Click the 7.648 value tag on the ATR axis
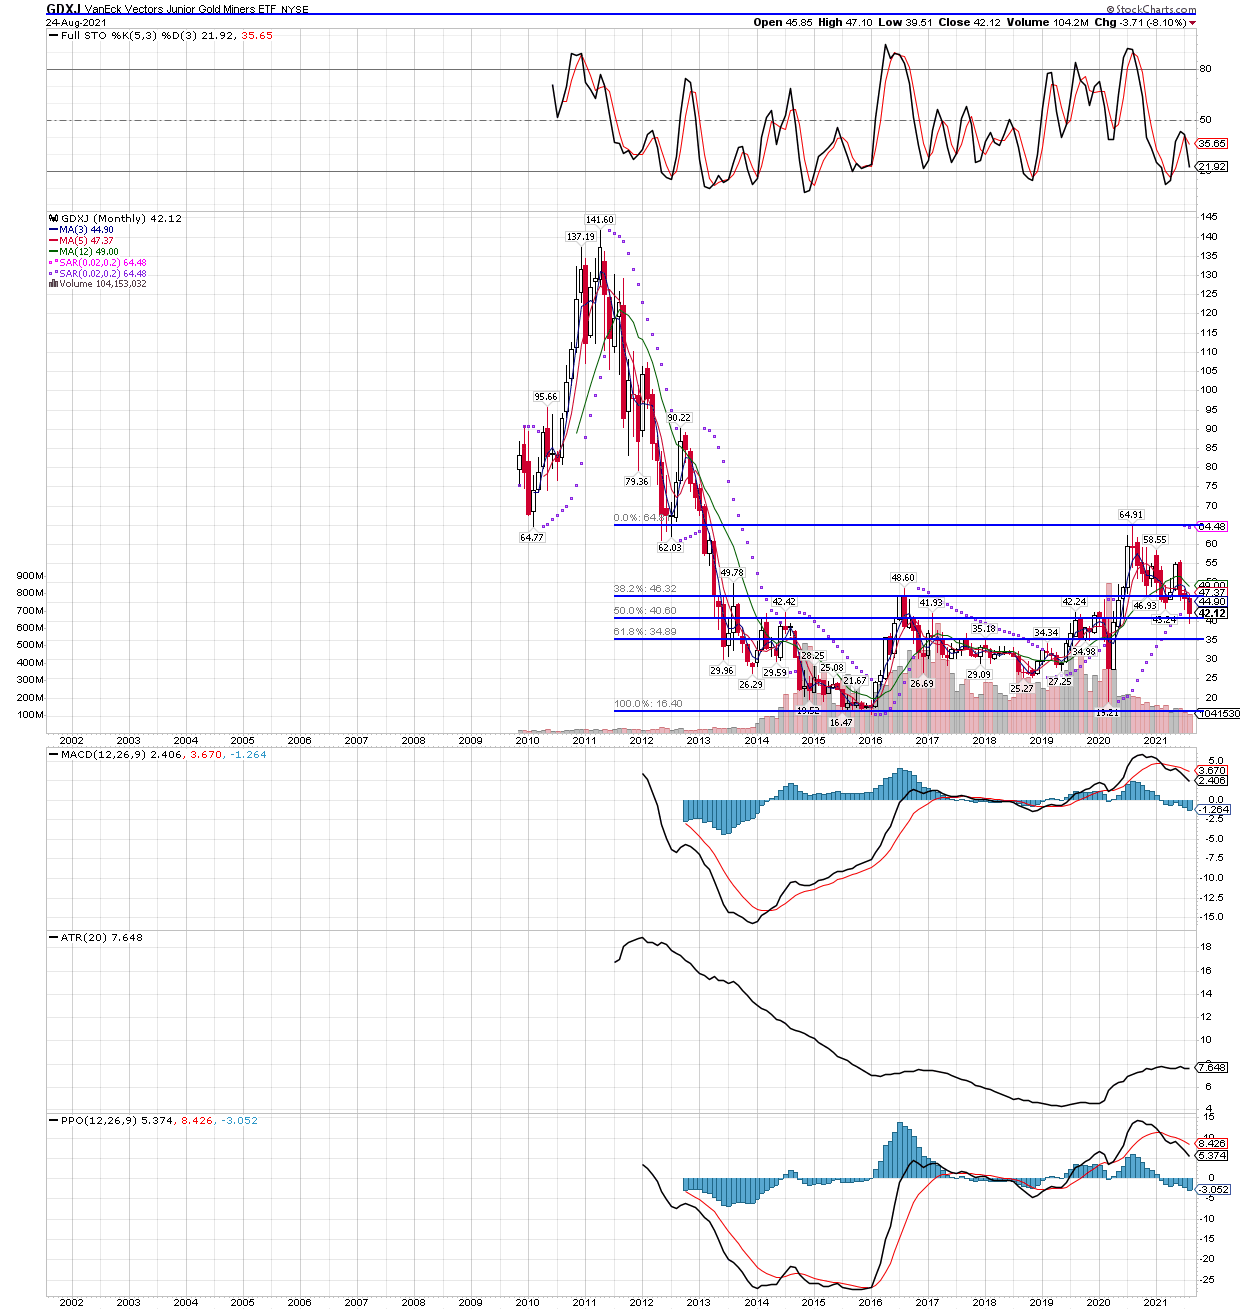The height and width of the screenshot is (1310, 1240). coord(1213,1068)
